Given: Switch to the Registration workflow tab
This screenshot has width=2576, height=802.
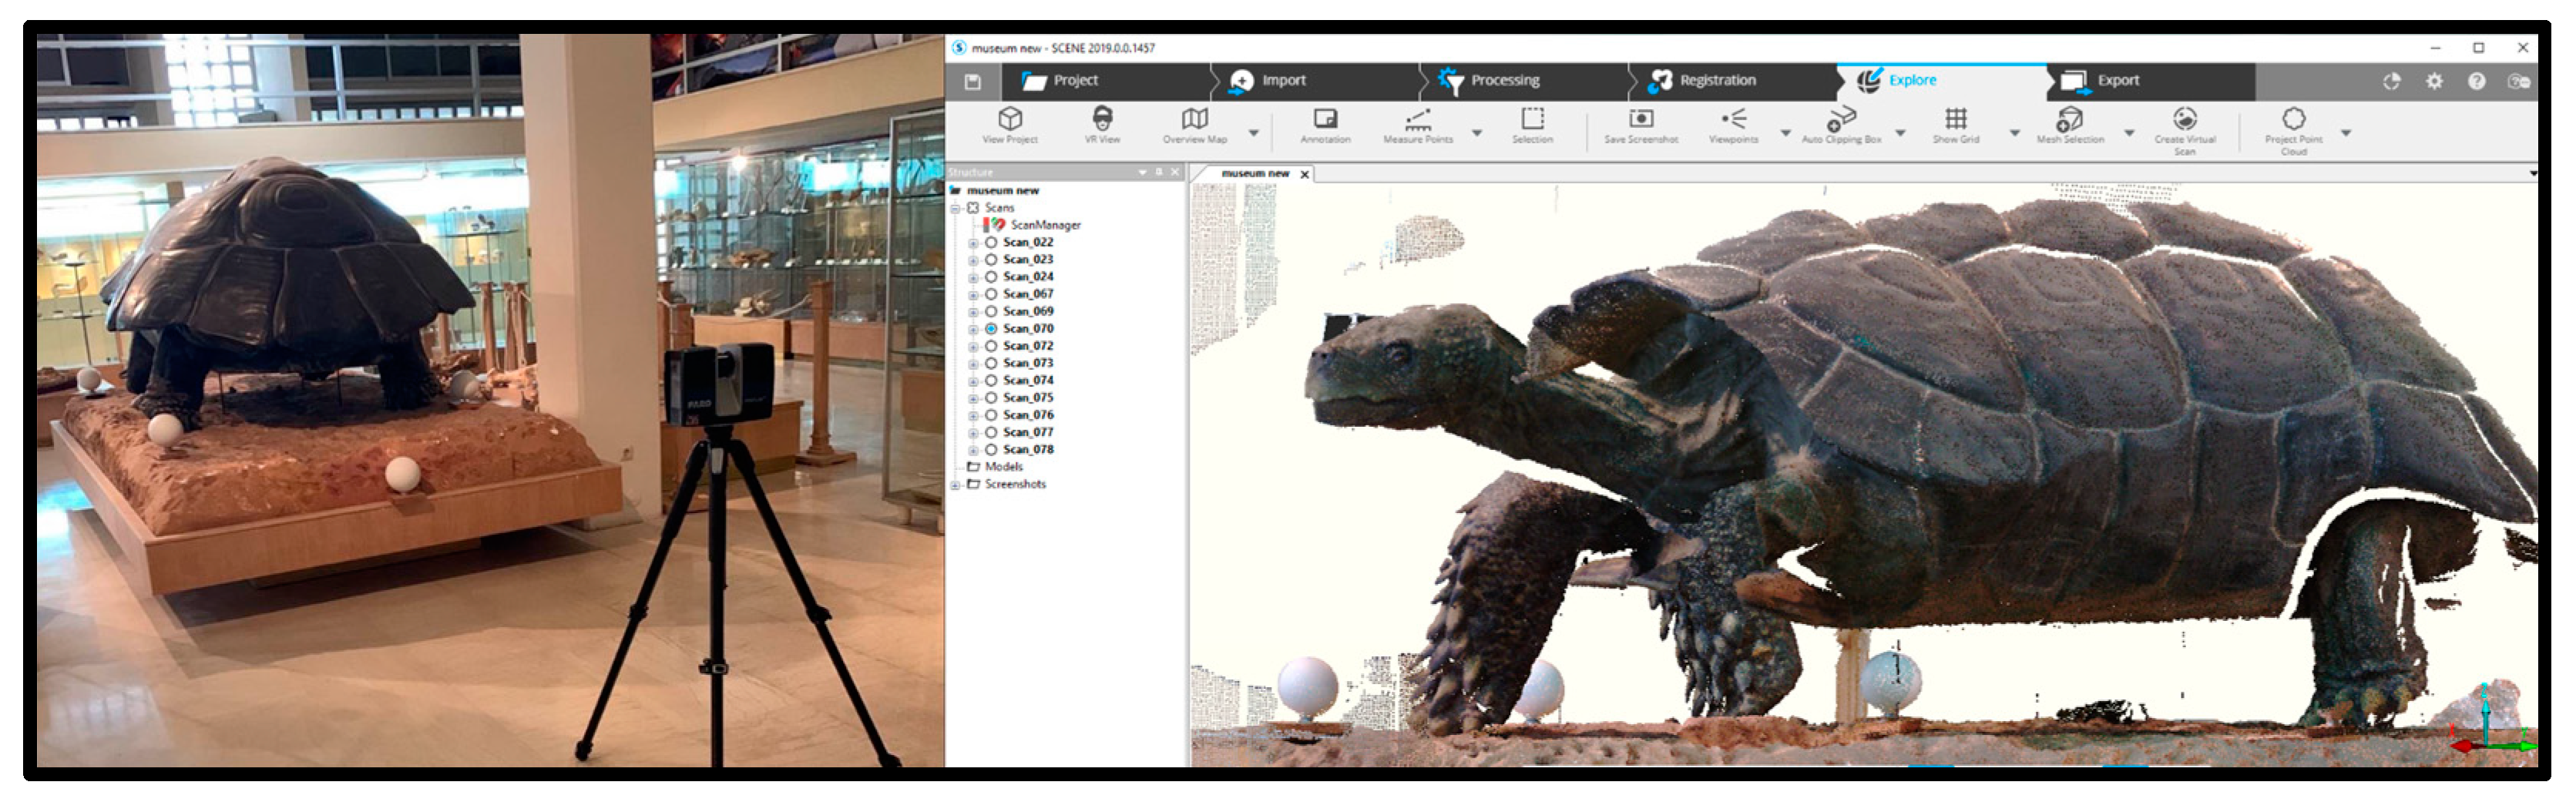Looking at the screenshot, I should (x=1716, y=81).
